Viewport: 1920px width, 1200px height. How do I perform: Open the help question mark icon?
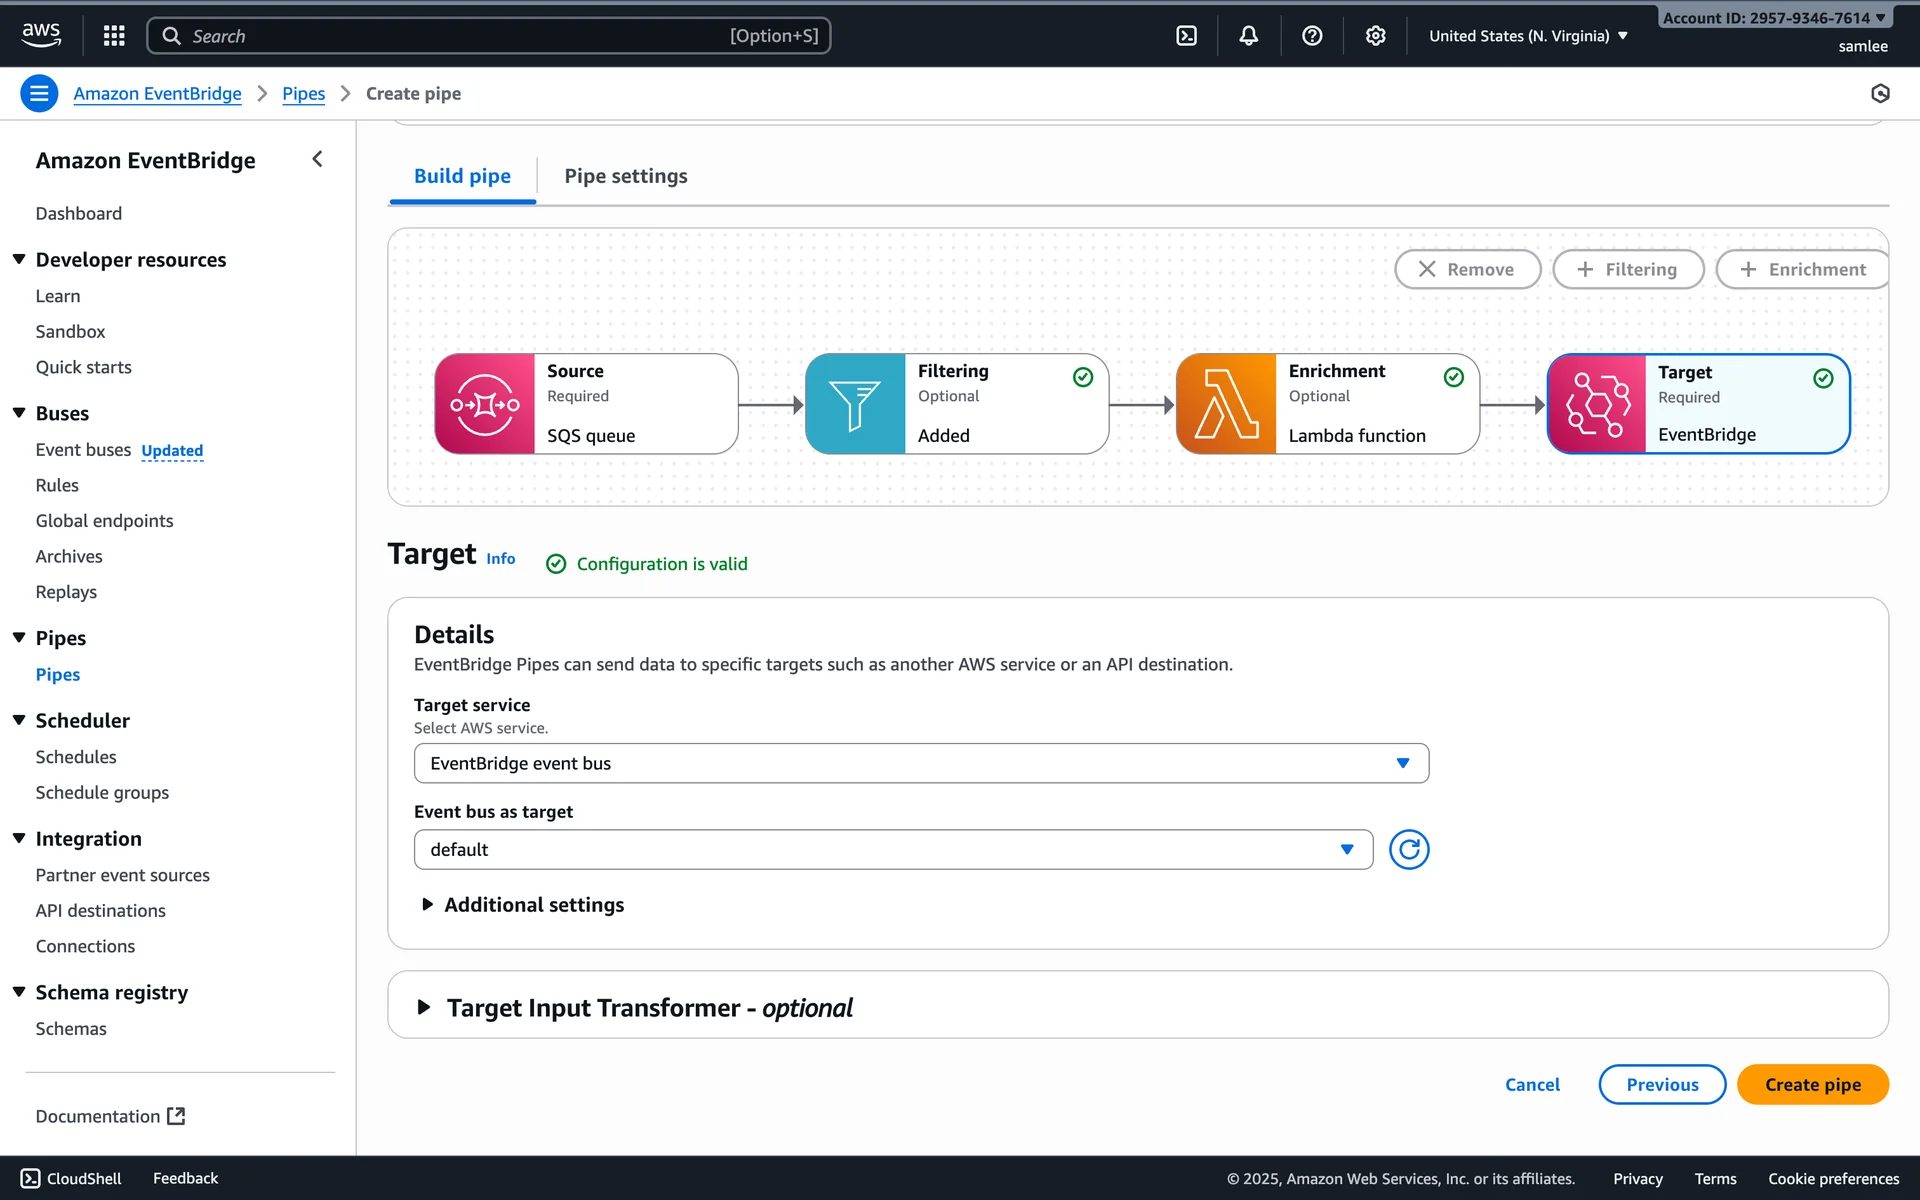pos(1312,36)
